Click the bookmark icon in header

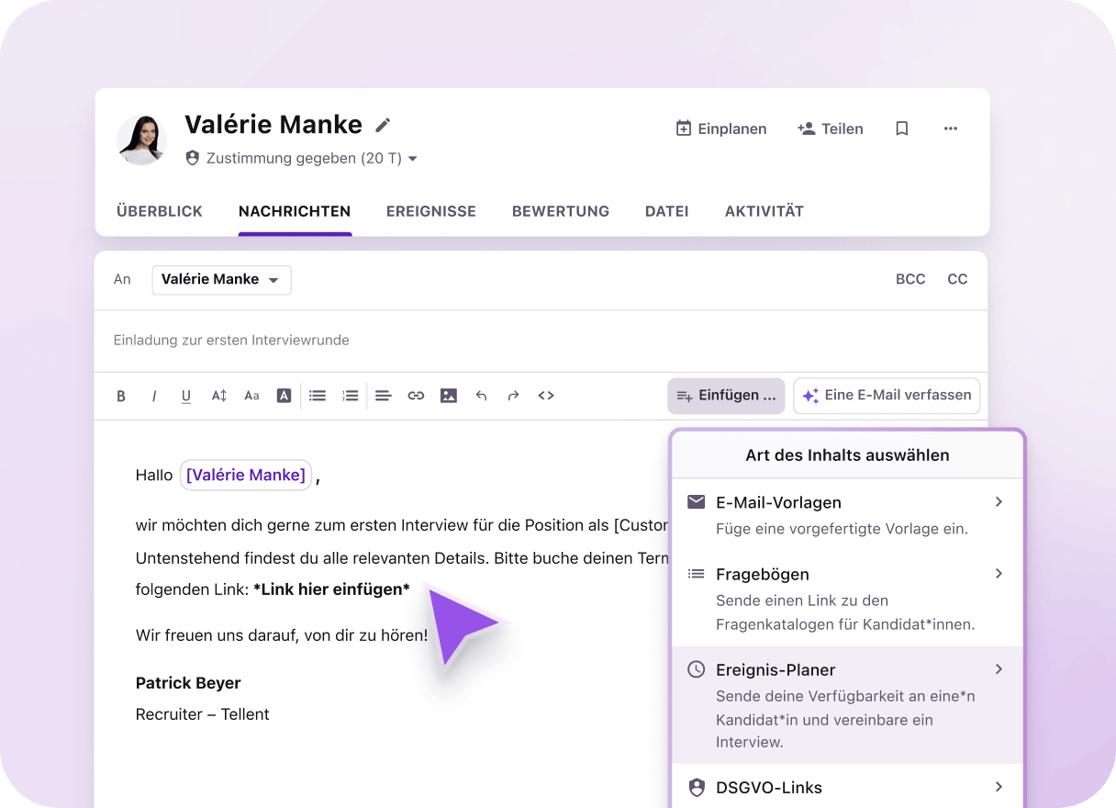(902, 129)
